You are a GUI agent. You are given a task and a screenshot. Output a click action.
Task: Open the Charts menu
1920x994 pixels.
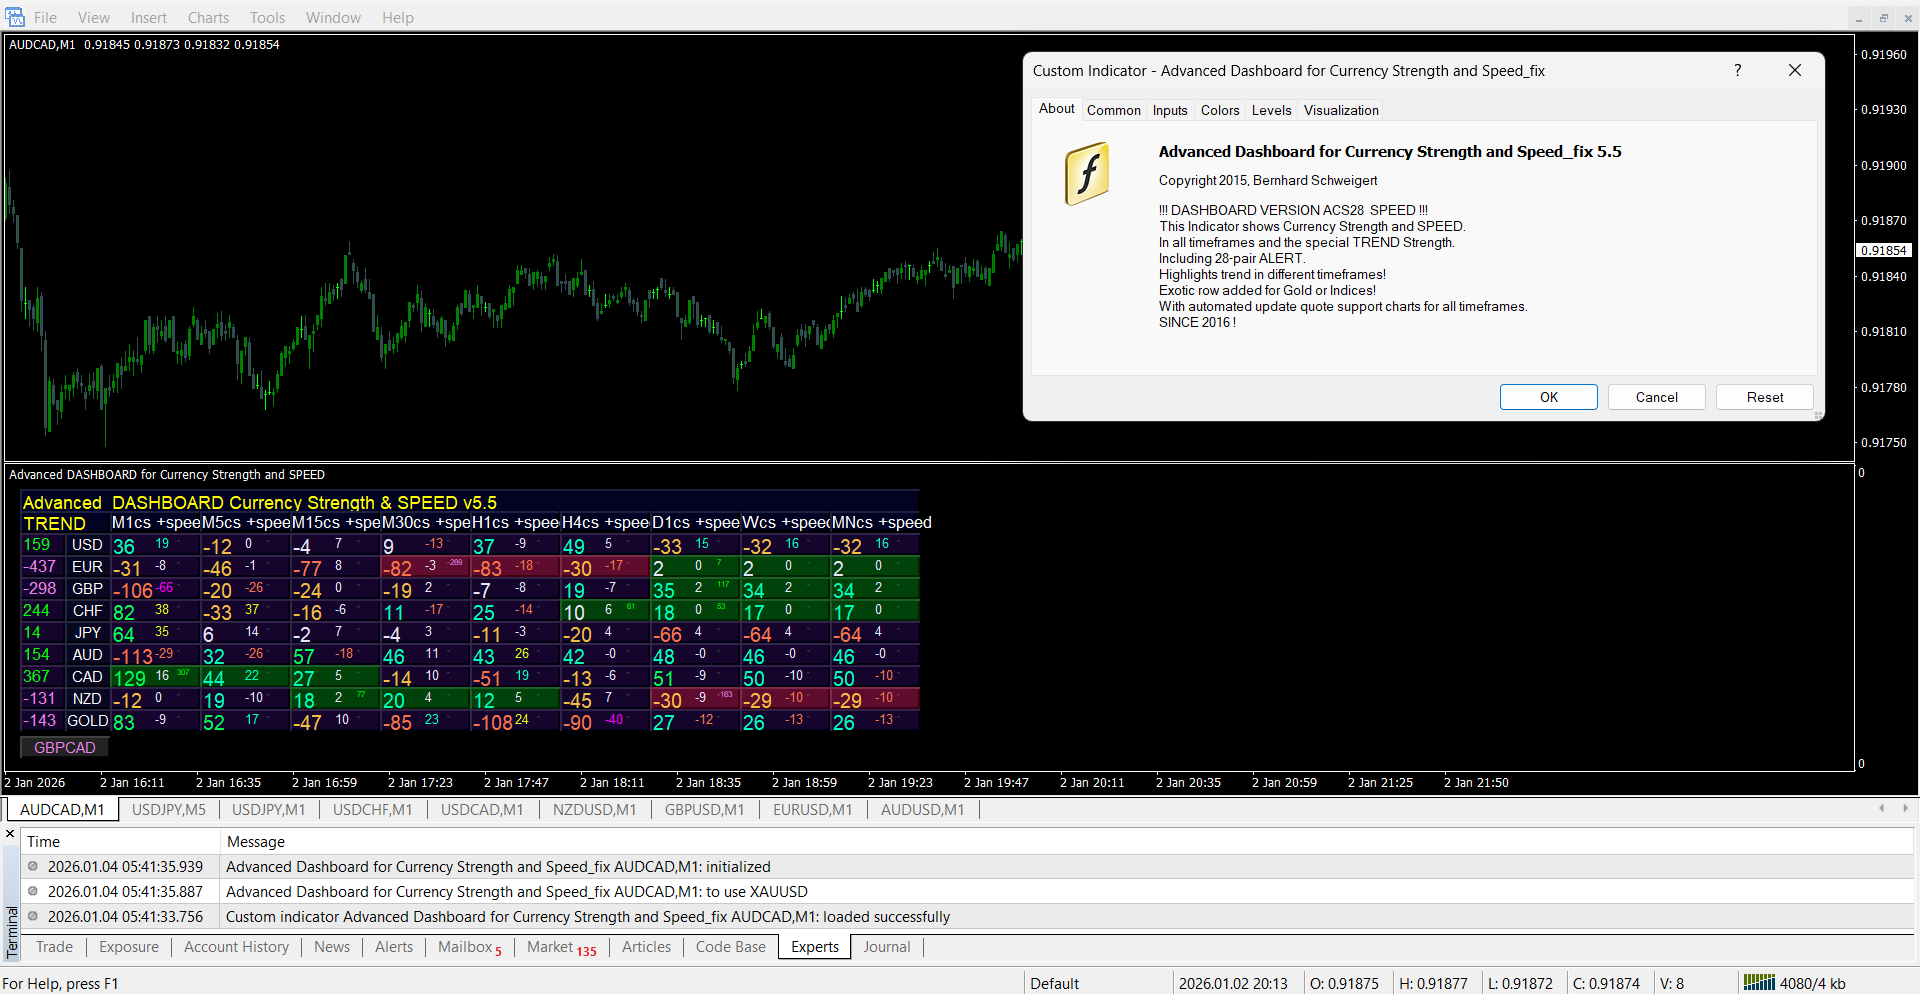208,17
